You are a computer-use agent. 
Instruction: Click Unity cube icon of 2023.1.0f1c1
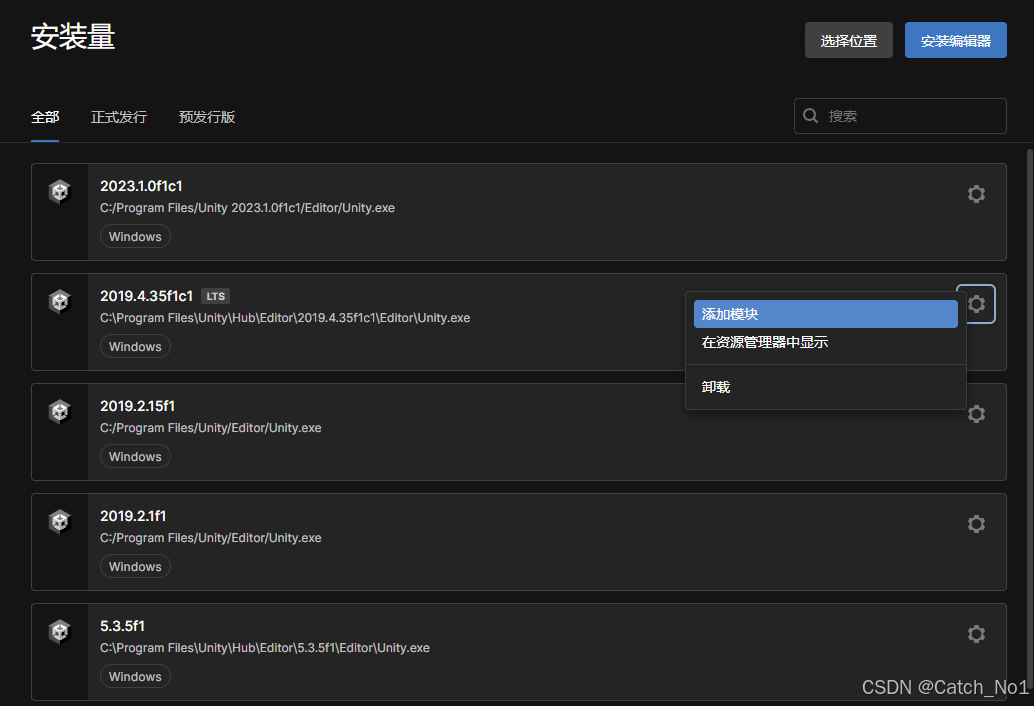click(59, 192)
